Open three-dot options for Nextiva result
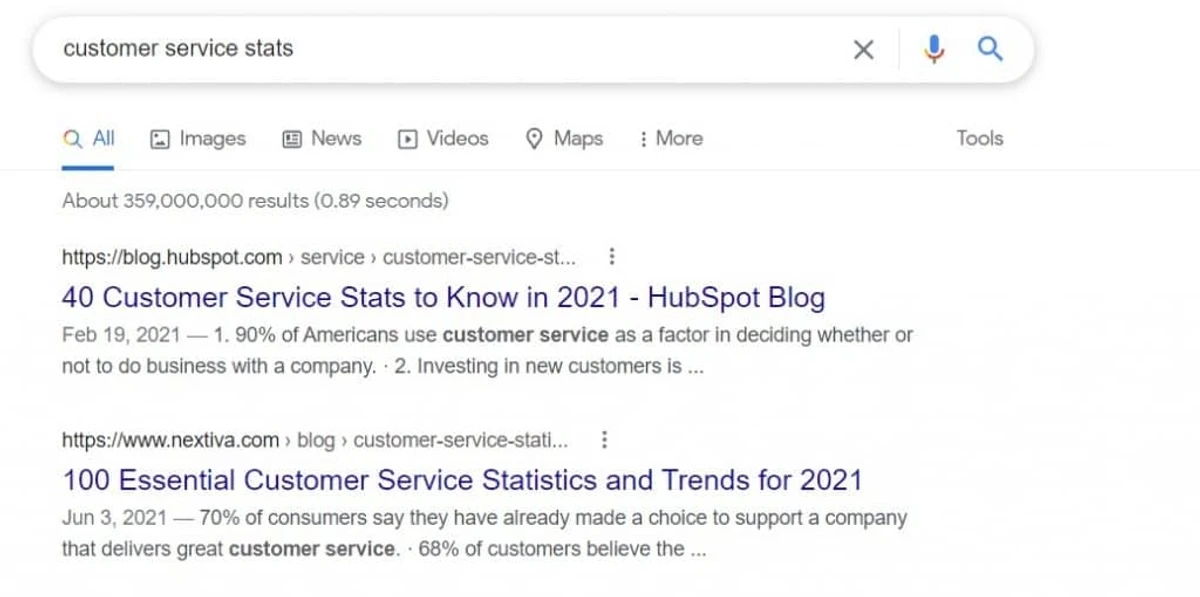 click(604, 440)
